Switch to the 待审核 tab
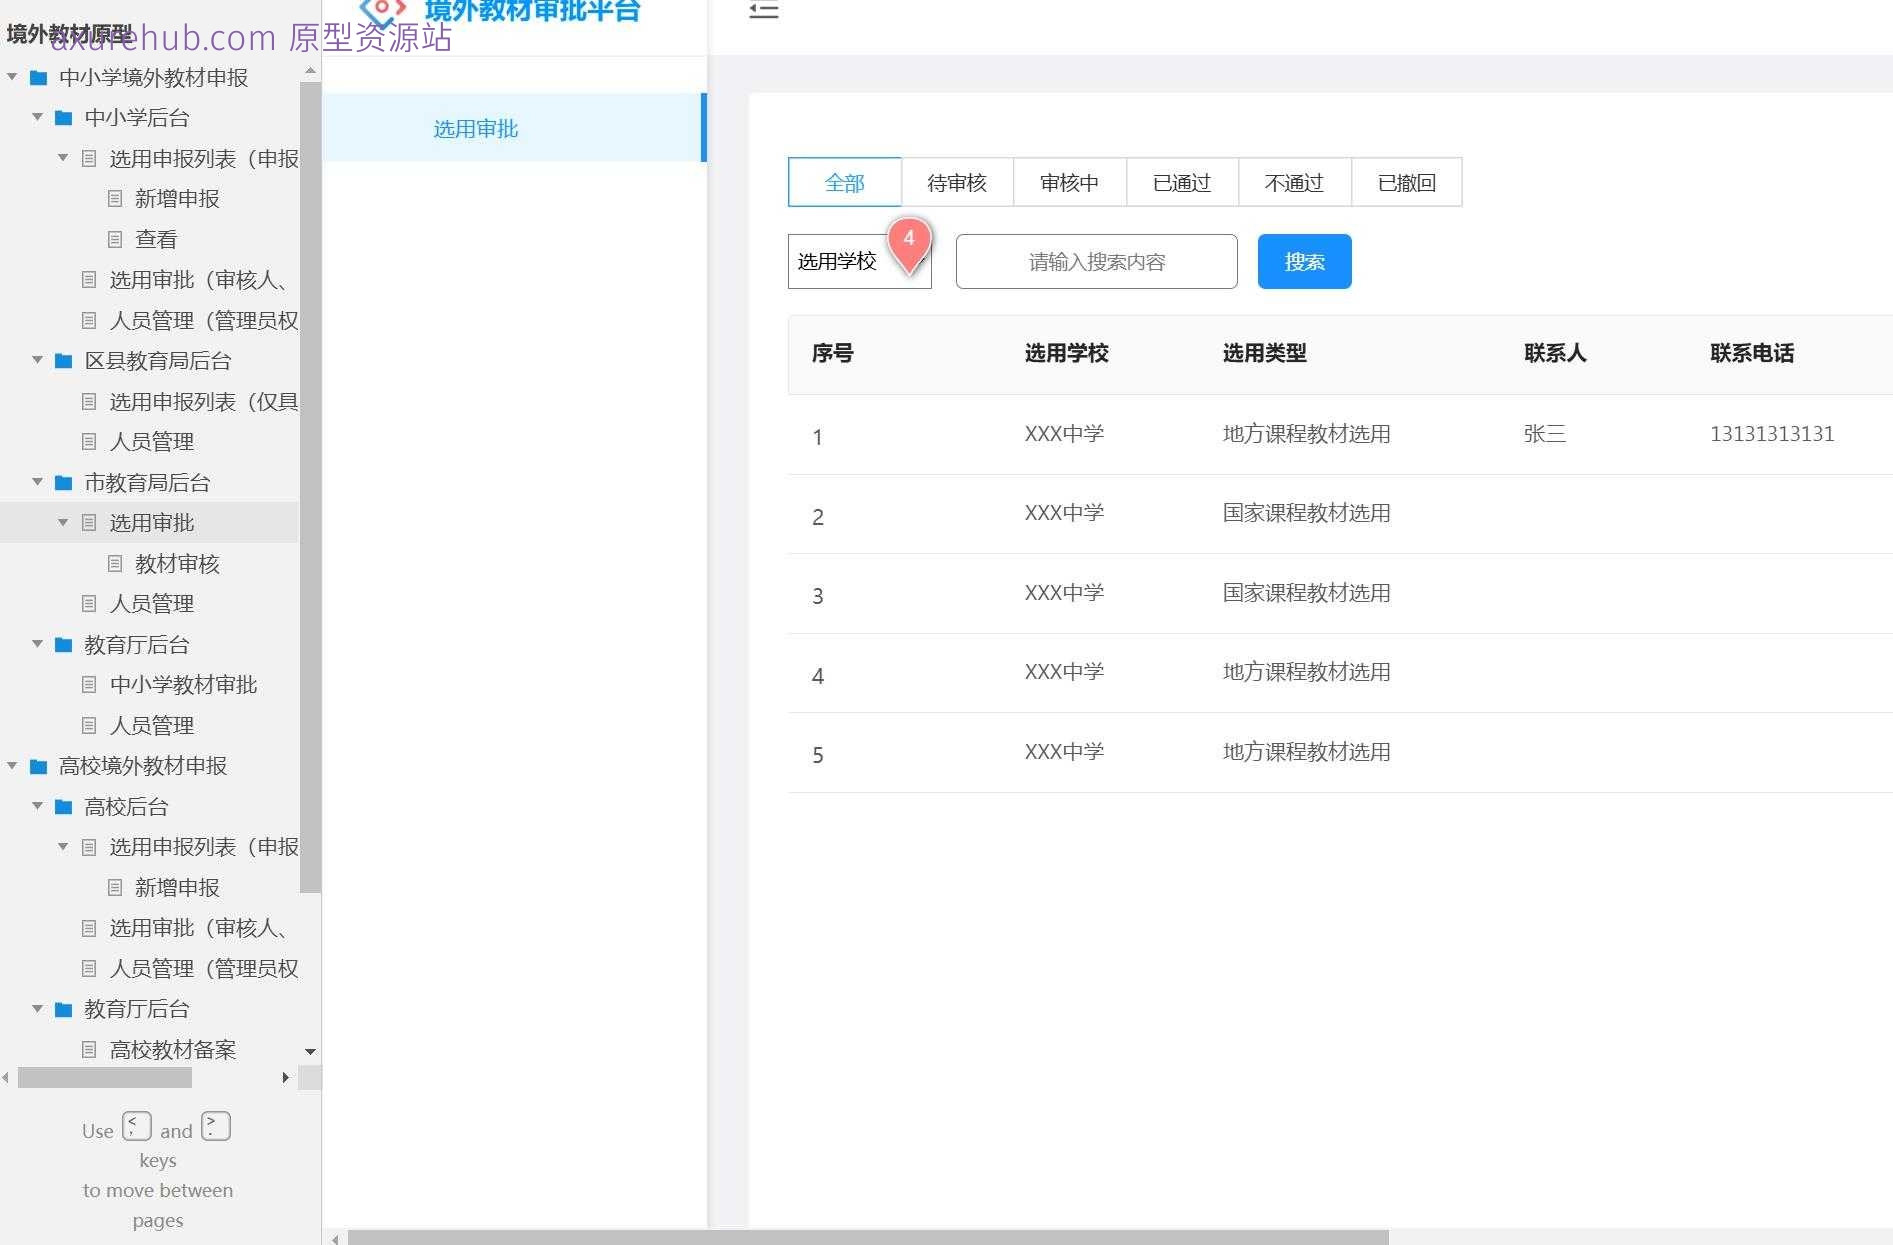This screenshot has height=1245, width=1893. click(957, 182)
